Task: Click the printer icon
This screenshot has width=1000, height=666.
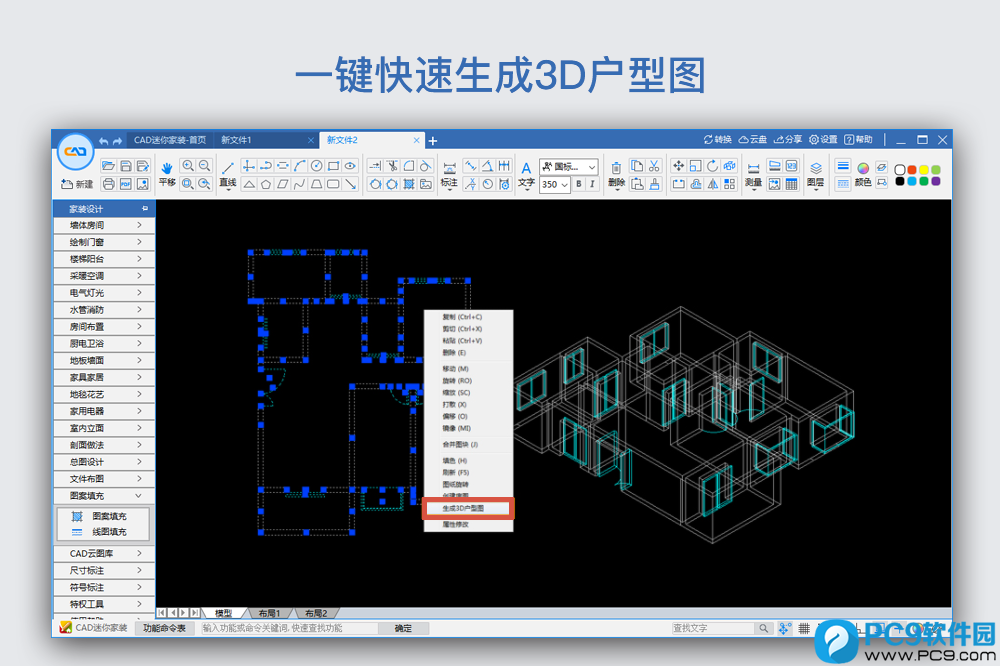Action: [x=108, y=184]
